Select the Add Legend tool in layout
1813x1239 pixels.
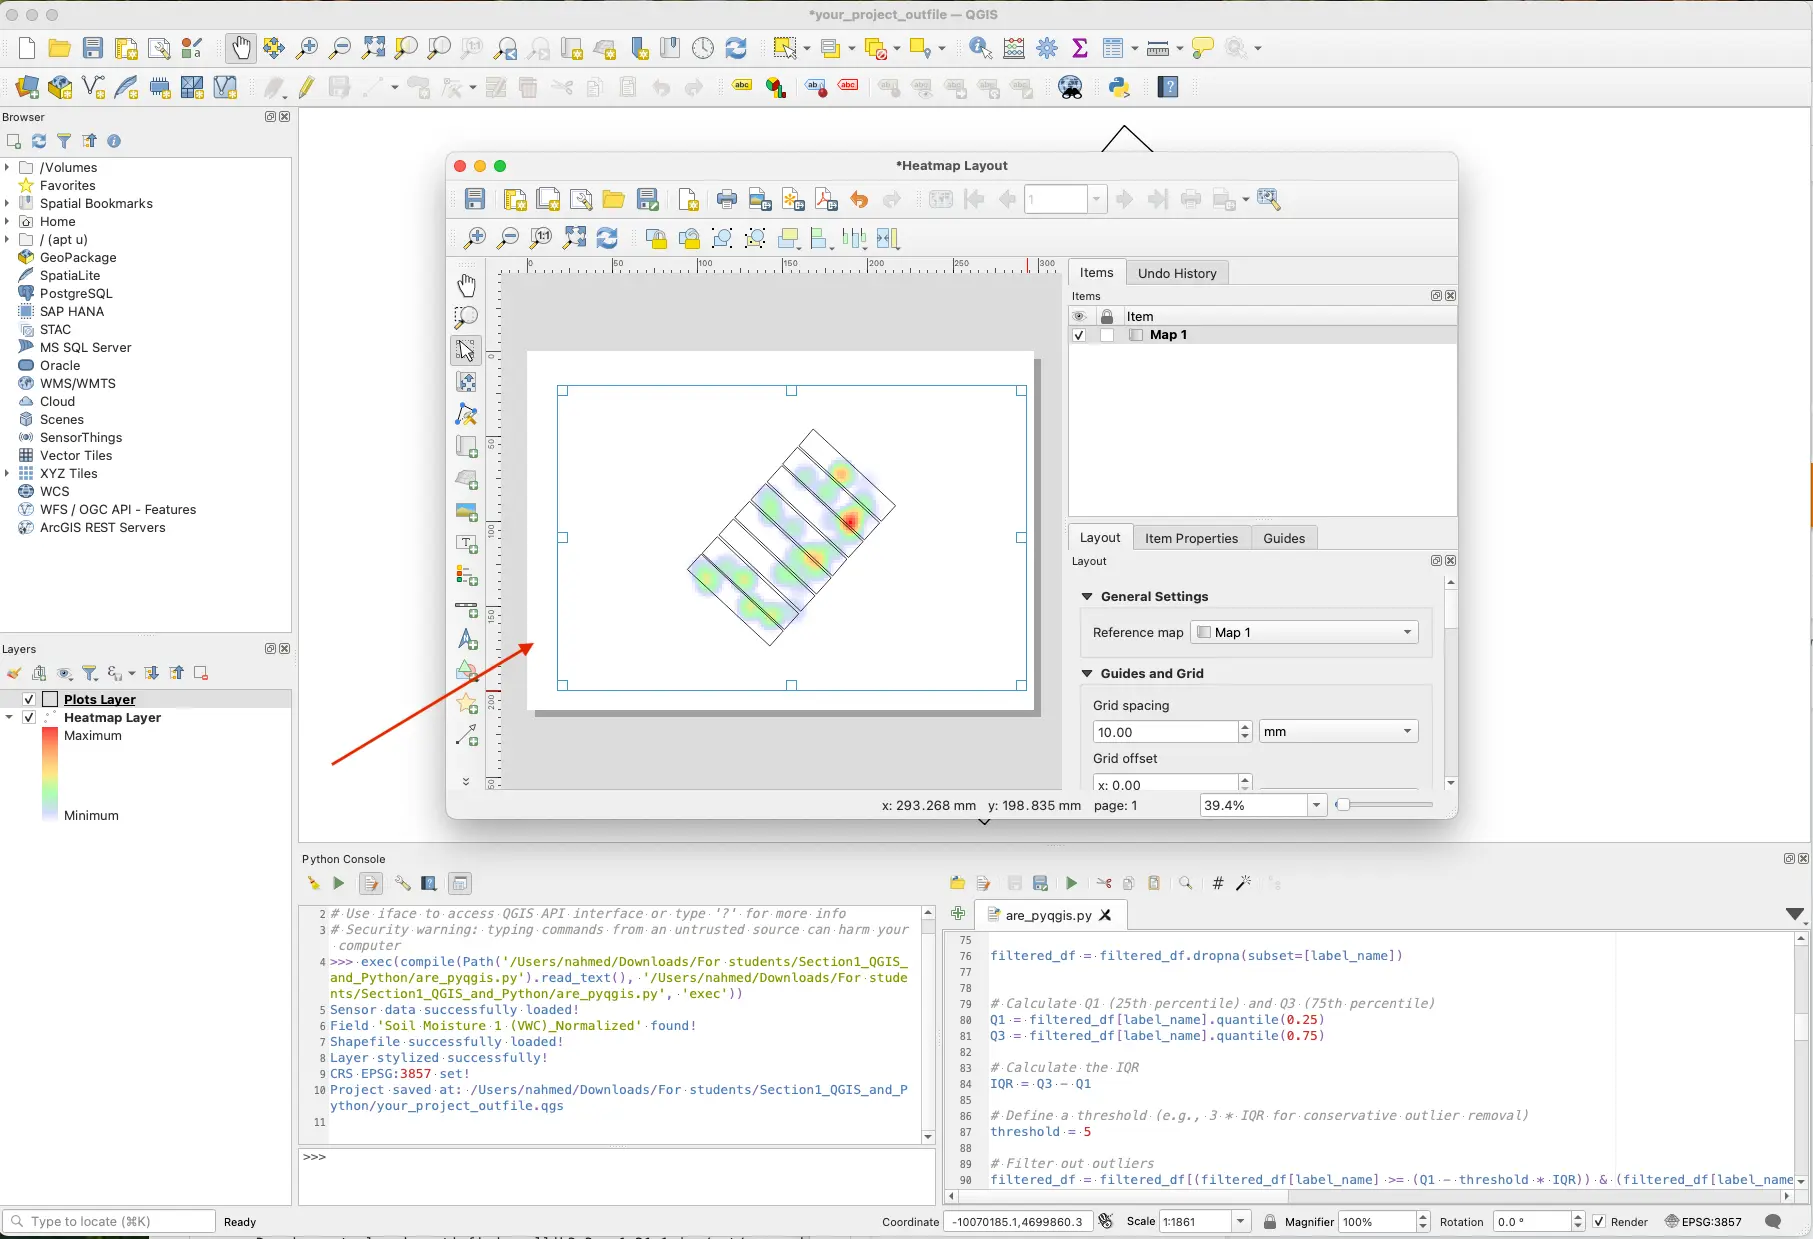click(x=466, y=576)
